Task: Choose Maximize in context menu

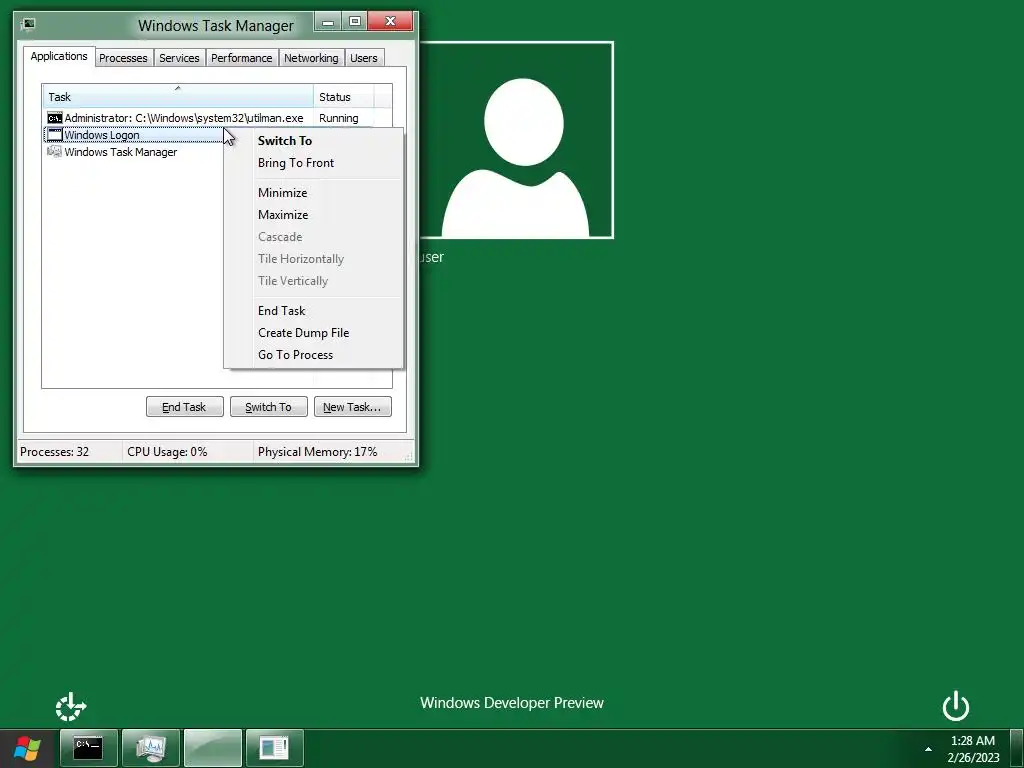Action: tap(313, 215)
